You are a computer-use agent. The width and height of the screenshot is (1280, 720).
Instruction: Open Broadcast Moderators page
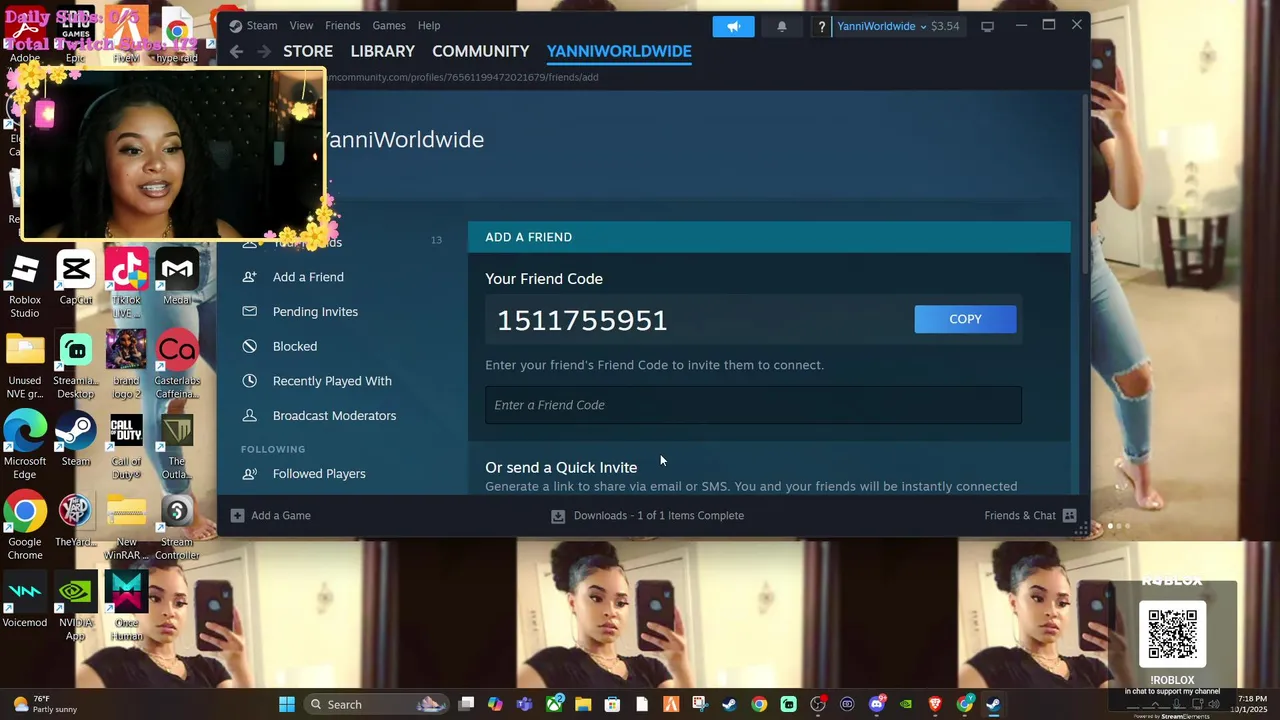coord(334,415)
